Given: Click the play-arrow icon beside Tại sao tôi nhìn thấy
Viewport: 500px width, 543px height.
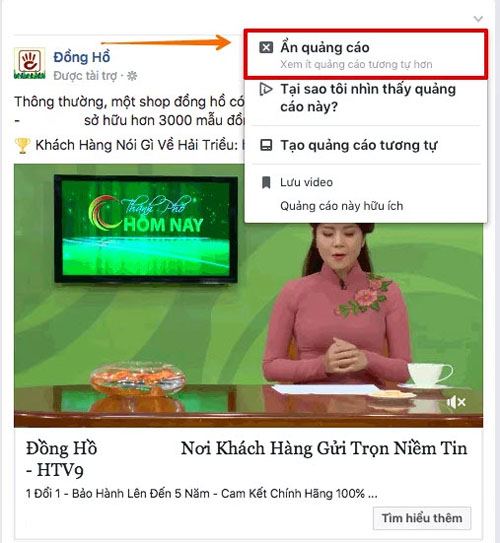Looking at the screenshot, I should click(266, 89).
